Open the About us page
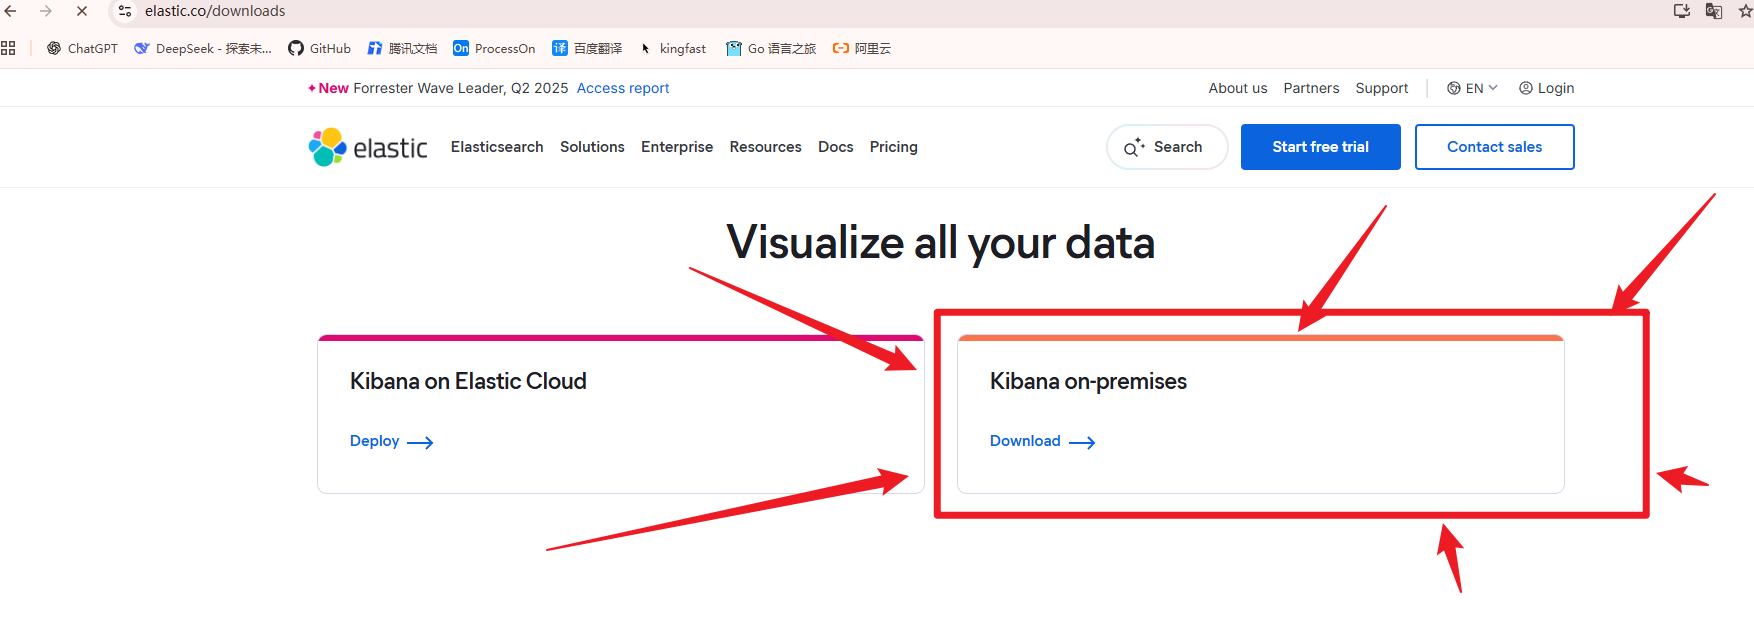The height and width of the screenshot is (621, 1754). [1238, 88]
